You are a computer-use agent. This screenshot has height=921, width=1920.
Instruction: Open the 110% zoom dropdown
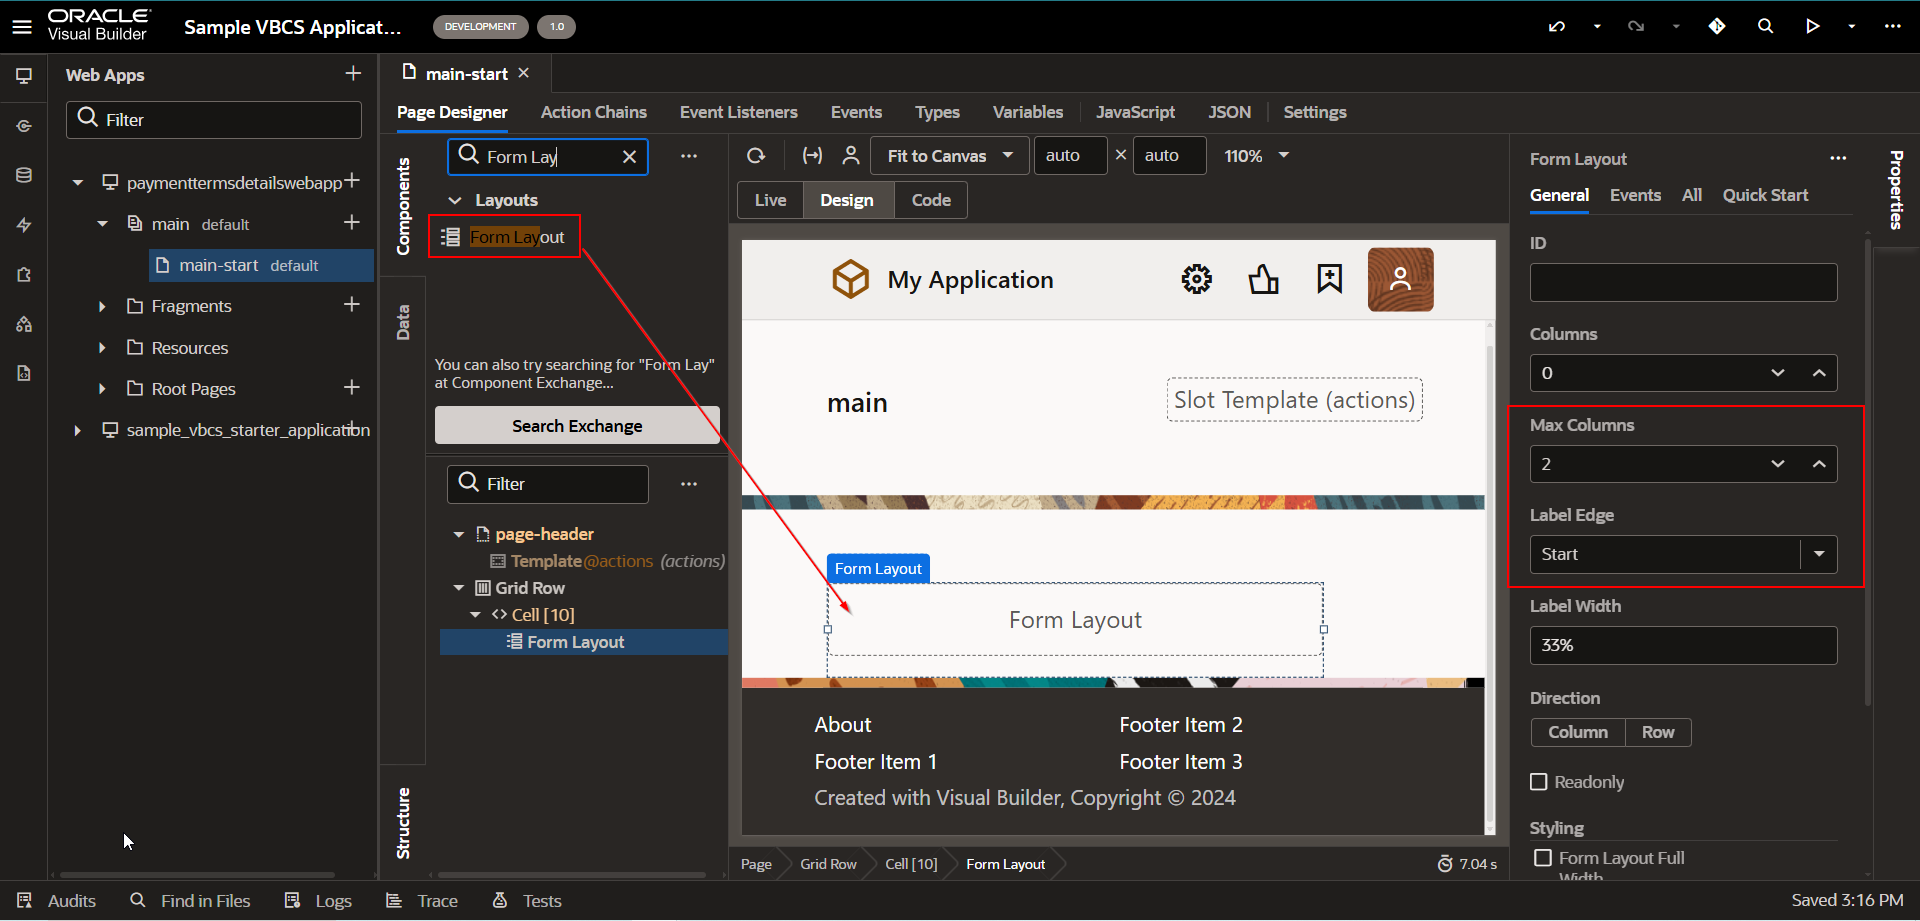1257,156
